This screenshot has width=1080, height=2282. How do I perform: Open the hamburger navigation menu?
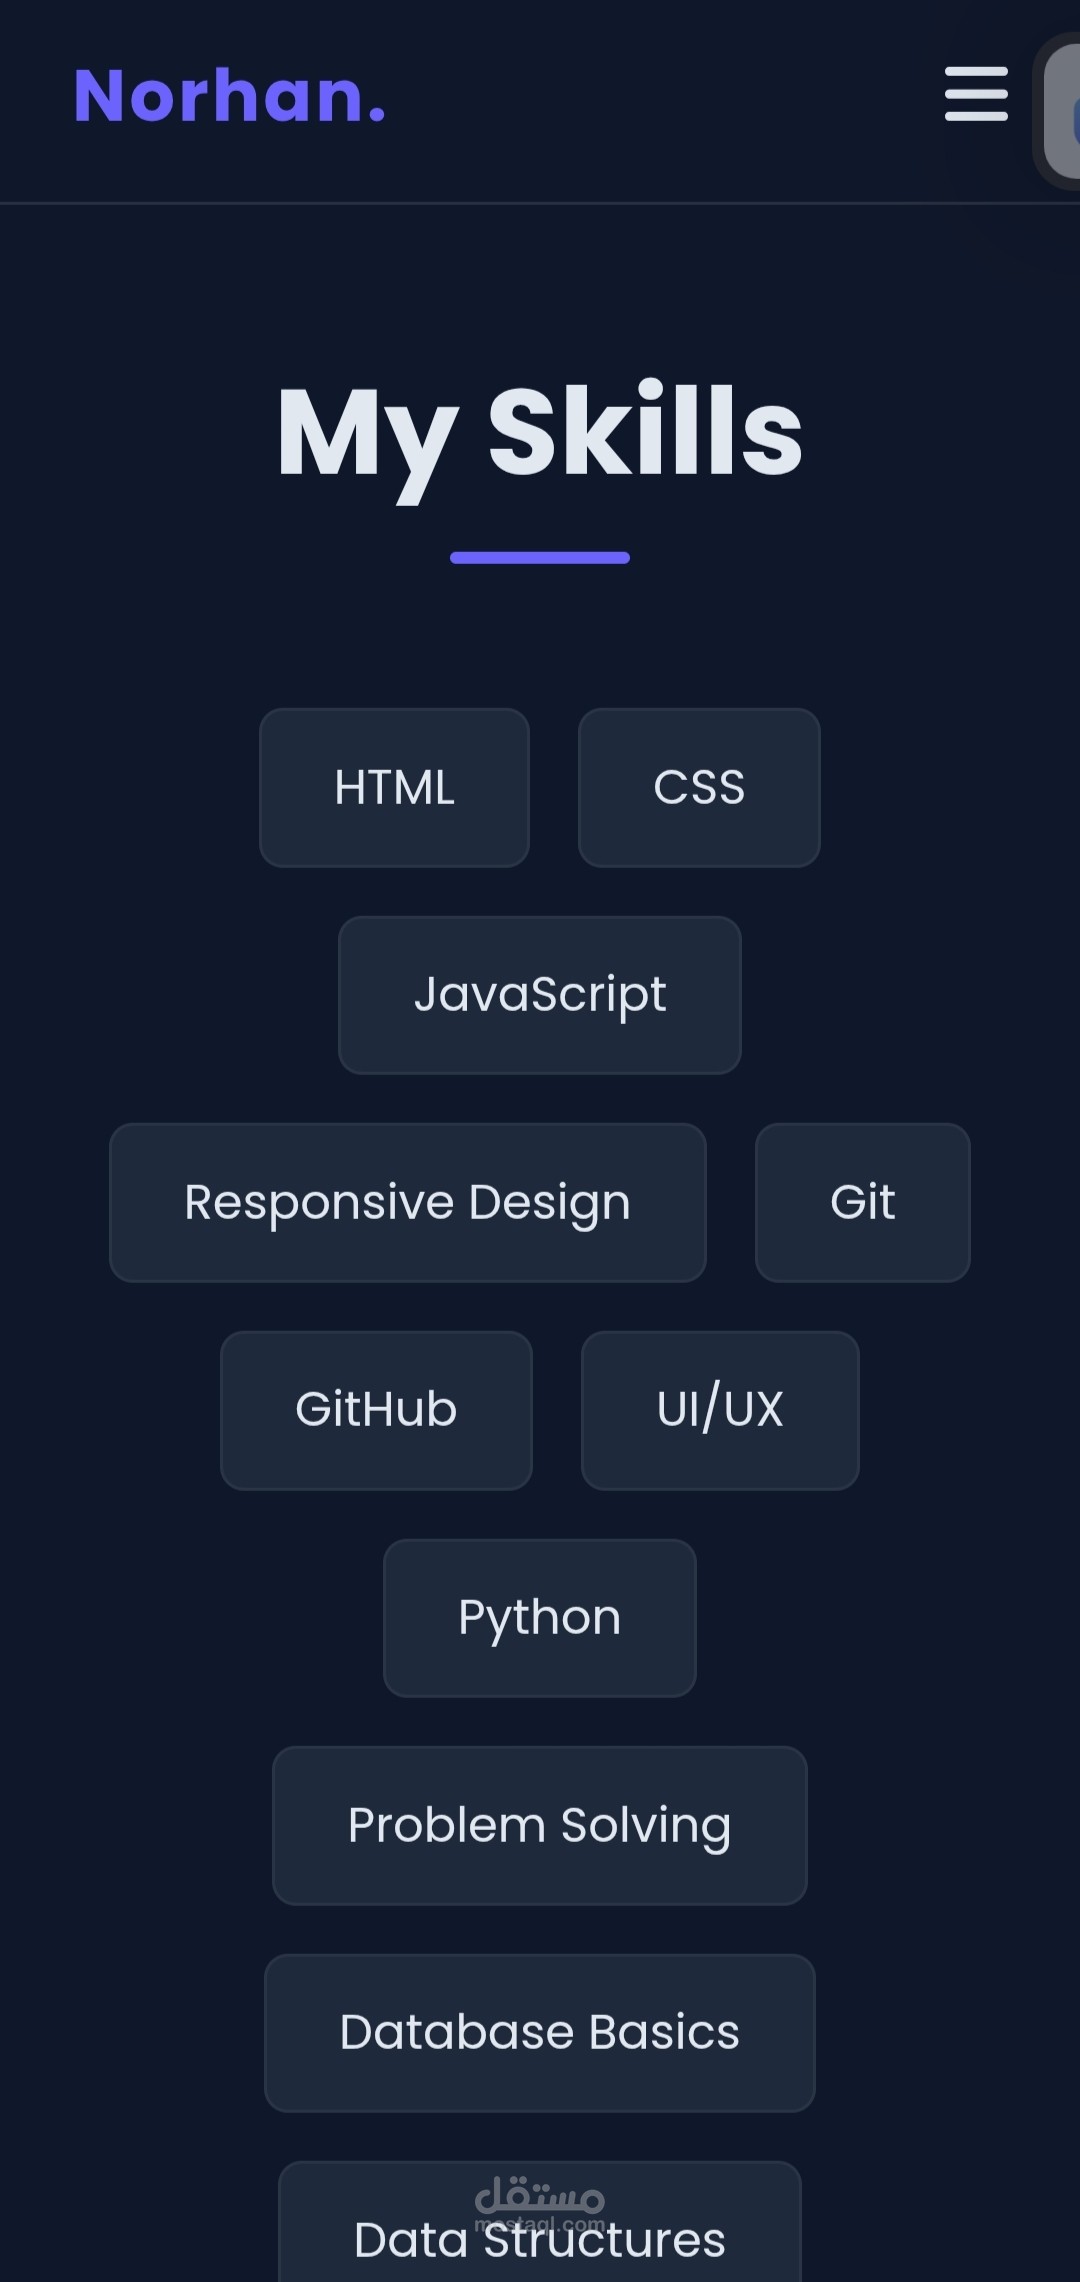(976, 94)
